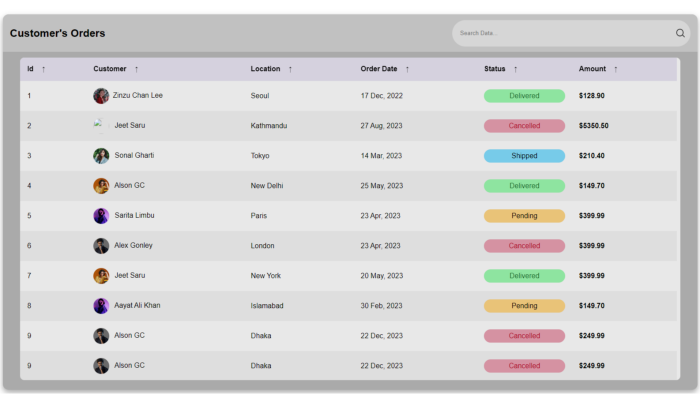This screenshot has height=394, width=700.
Task: Select the Aayat Ali Khan name
Action: (x=137, y=305)
